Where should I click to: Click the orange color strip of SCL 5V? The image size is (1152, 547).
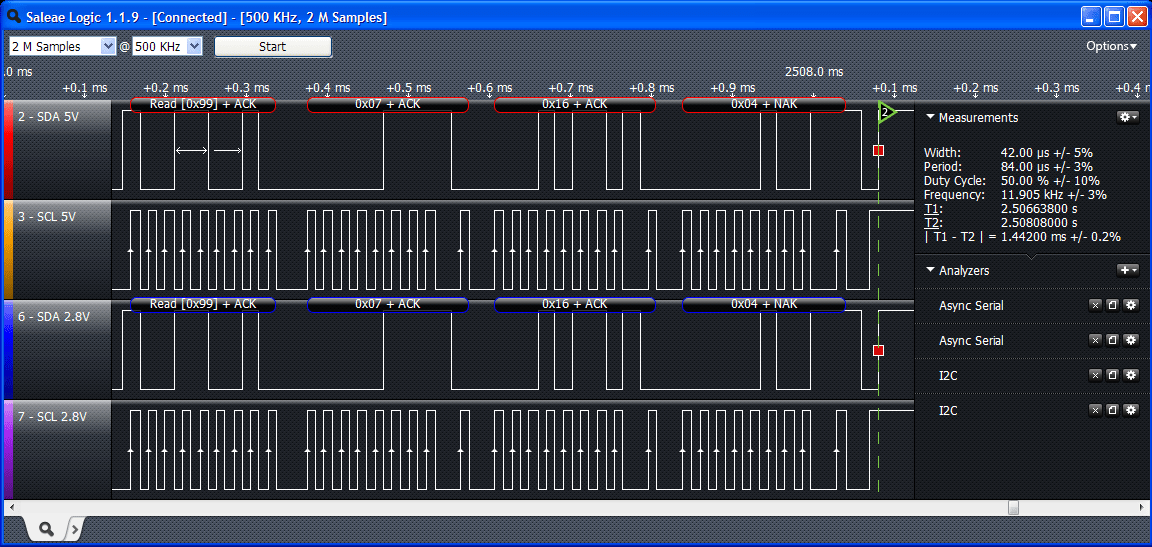8,250
